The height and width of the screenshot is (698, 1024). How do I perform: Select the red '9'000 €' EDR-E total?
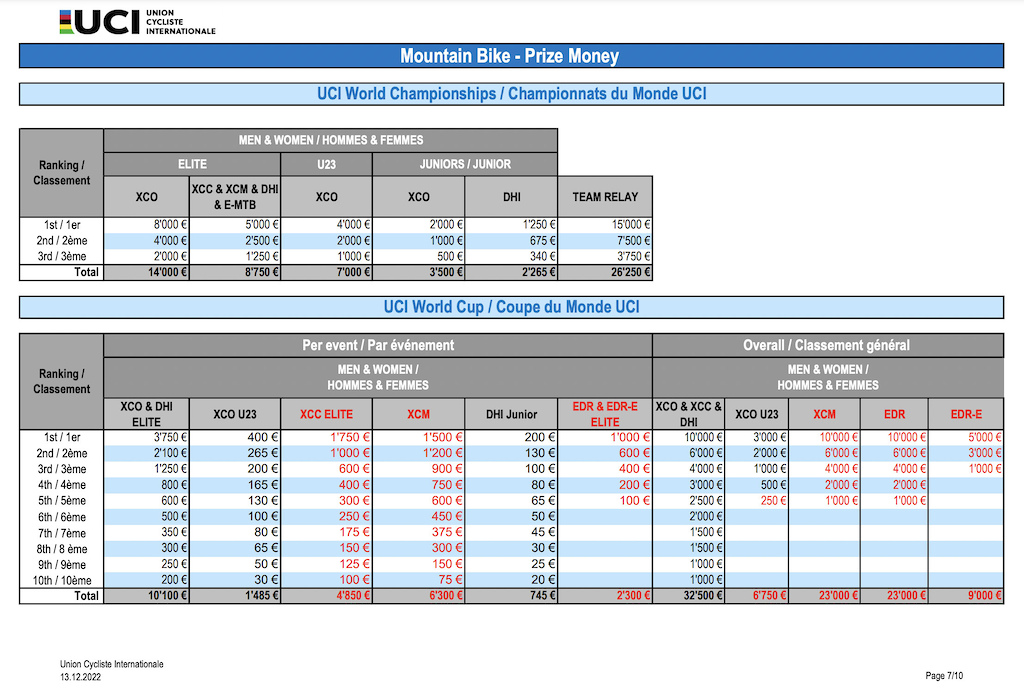tap(967, 595)
